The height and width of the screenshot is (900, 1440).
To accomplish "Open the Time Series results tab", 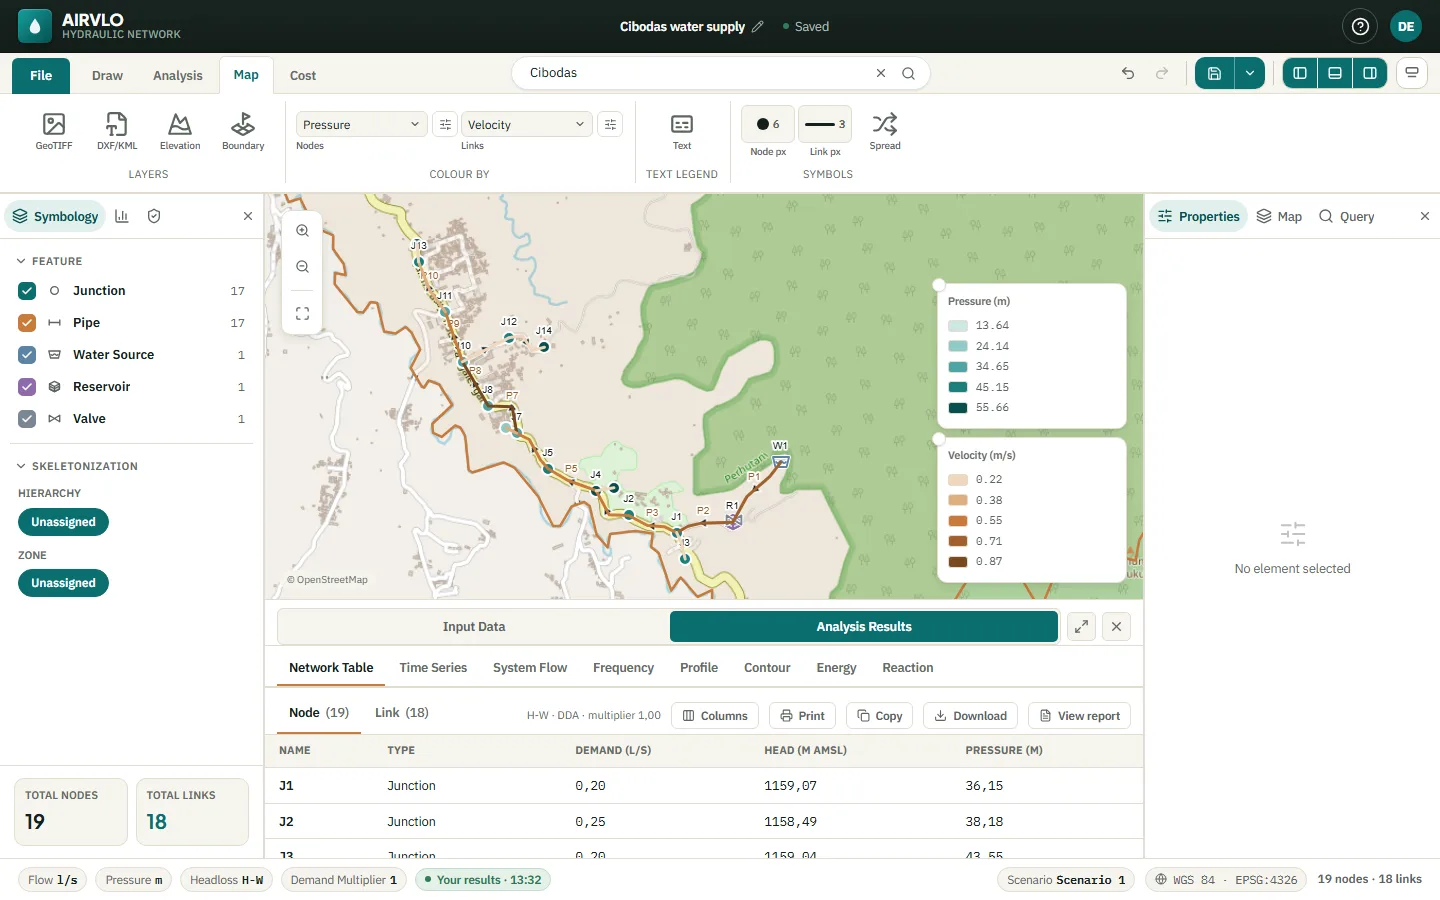I will tap(433, 668).
